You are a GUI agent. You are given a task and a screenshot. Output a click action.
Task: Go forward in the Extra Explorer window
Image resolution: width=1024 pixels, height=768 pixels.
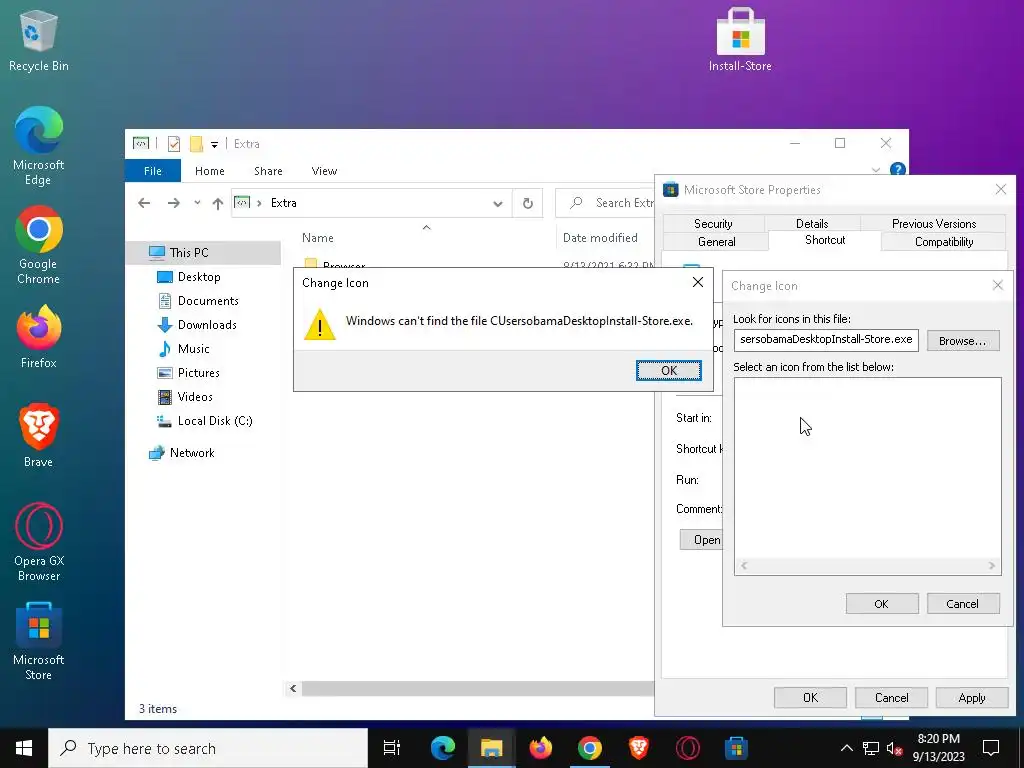173,203
